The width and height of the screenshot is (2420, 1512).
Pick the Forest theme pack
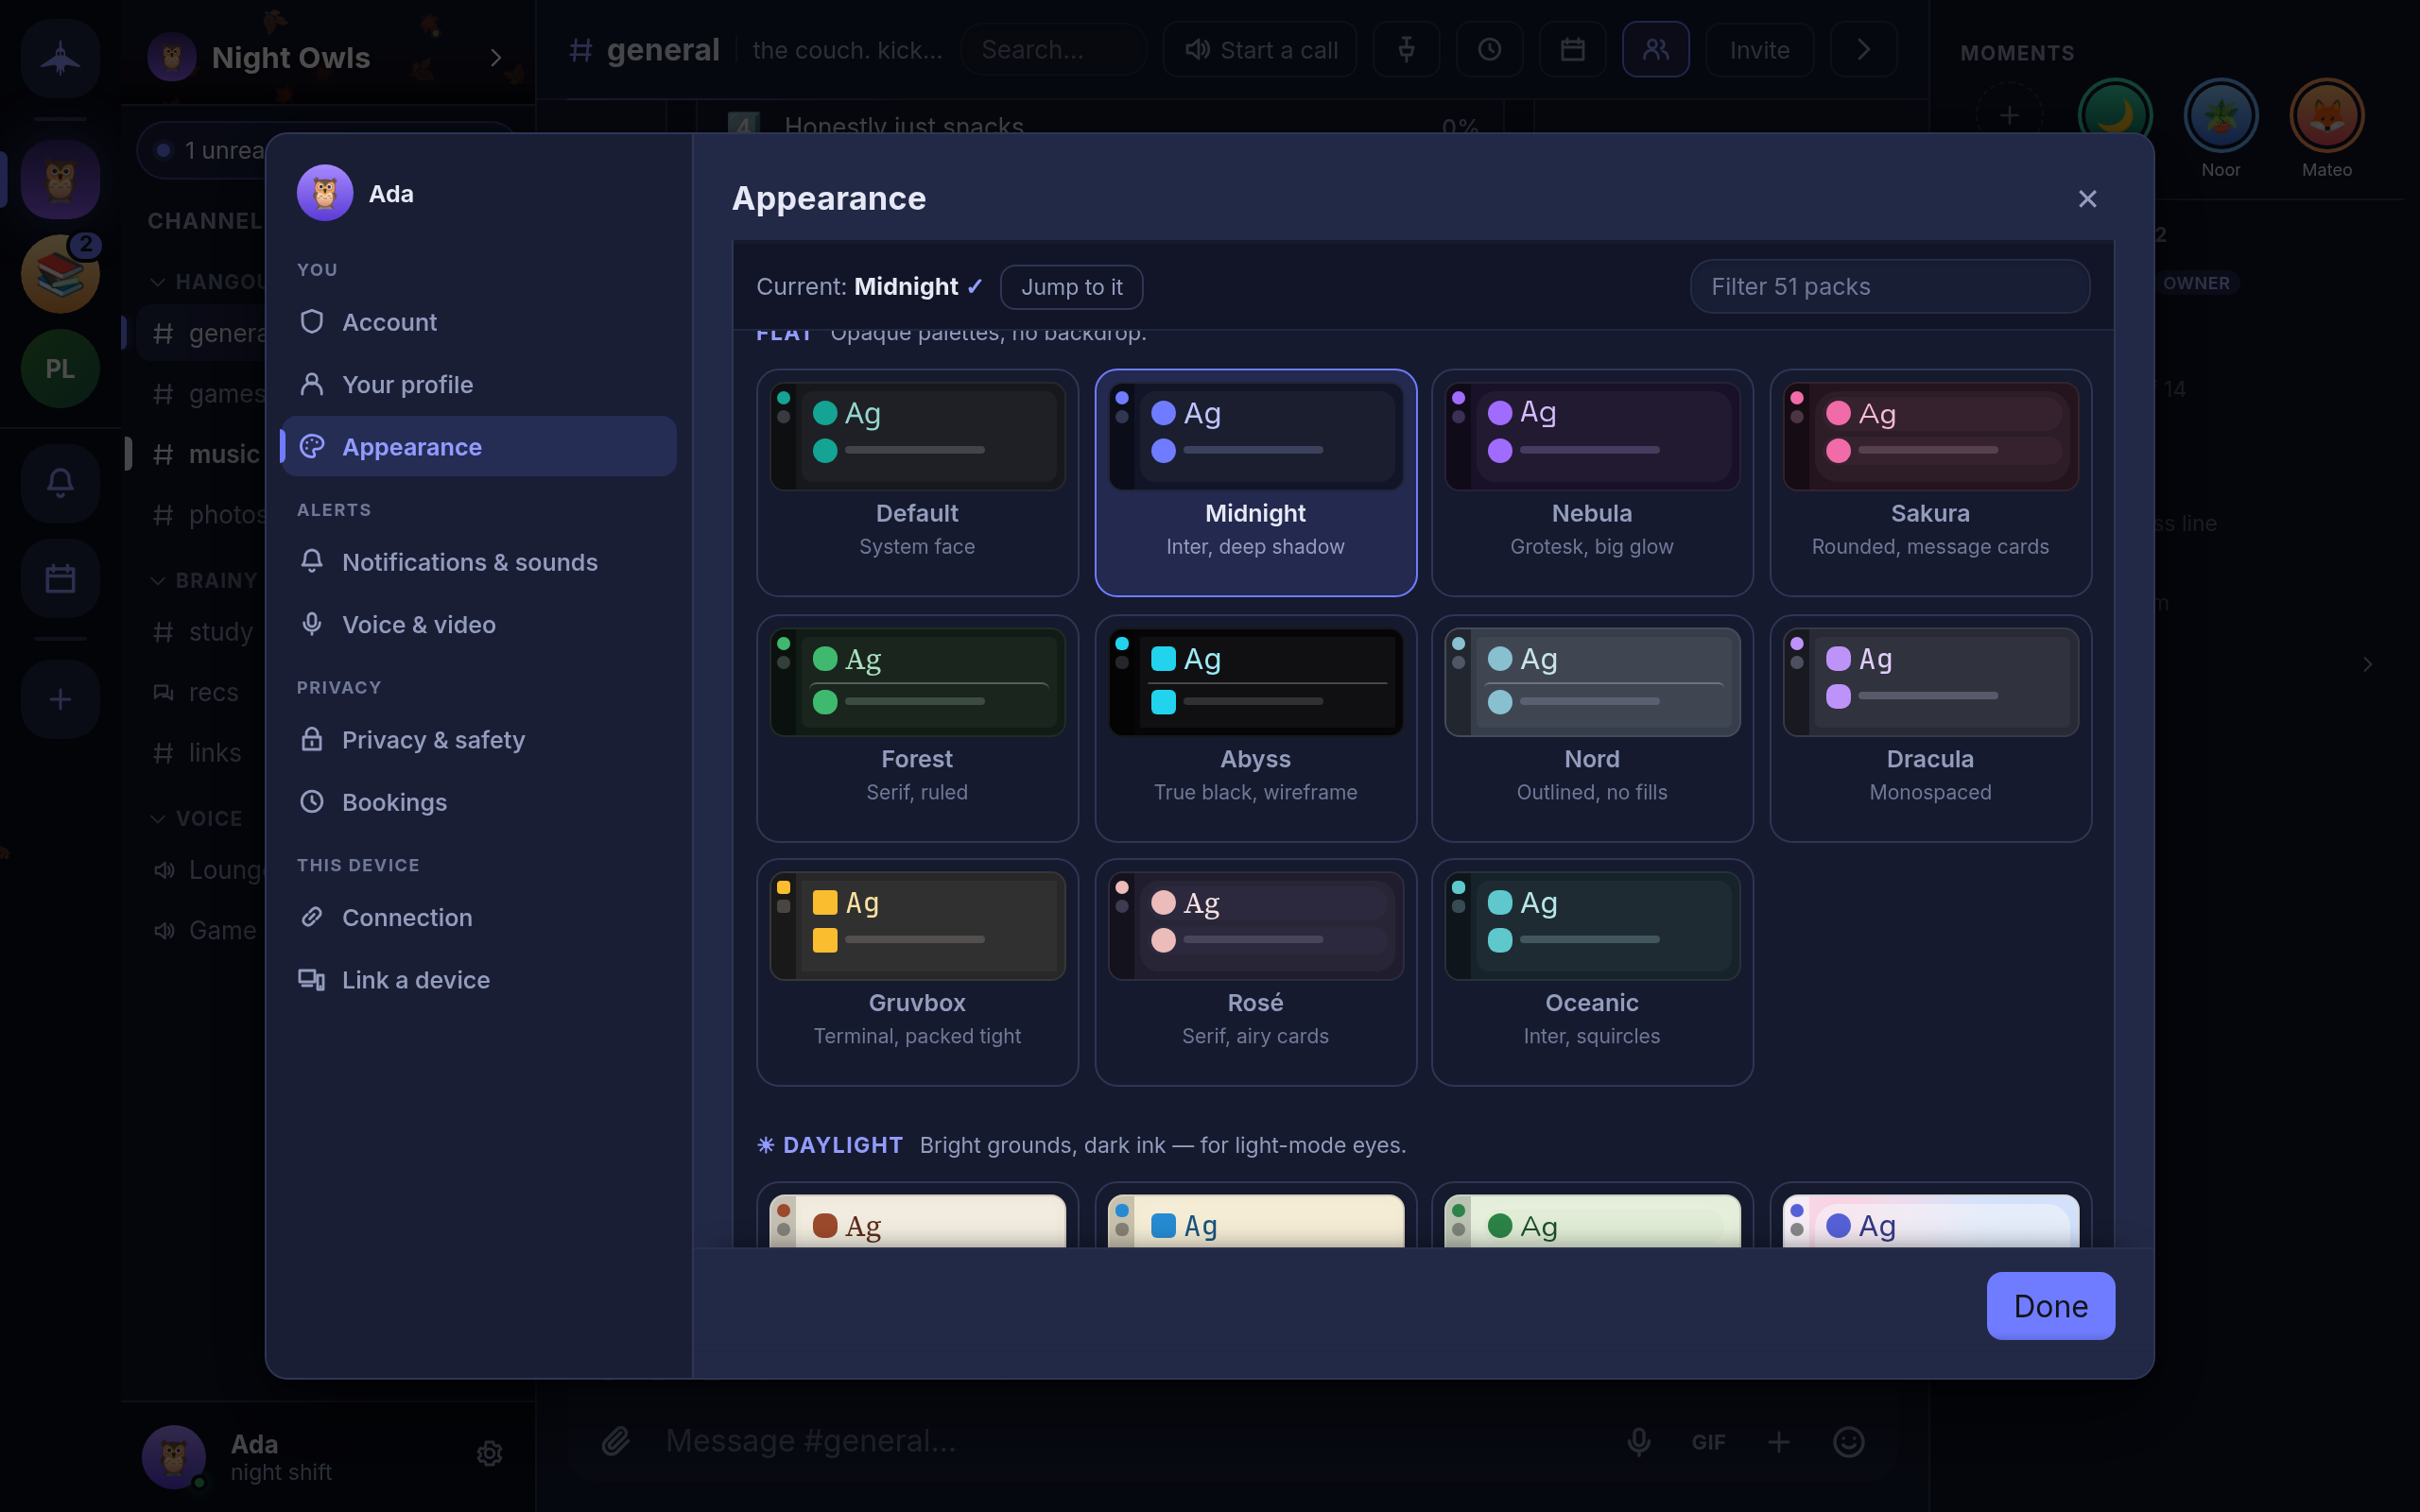pyautogui.click(x=917, y=727)
